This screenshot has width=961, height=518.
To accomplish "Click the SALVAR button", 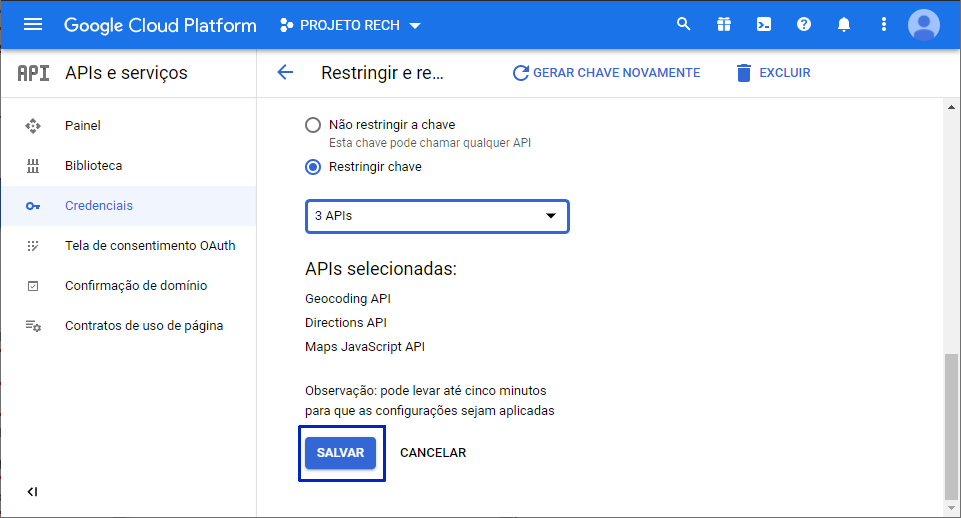I will click(340, 453).
